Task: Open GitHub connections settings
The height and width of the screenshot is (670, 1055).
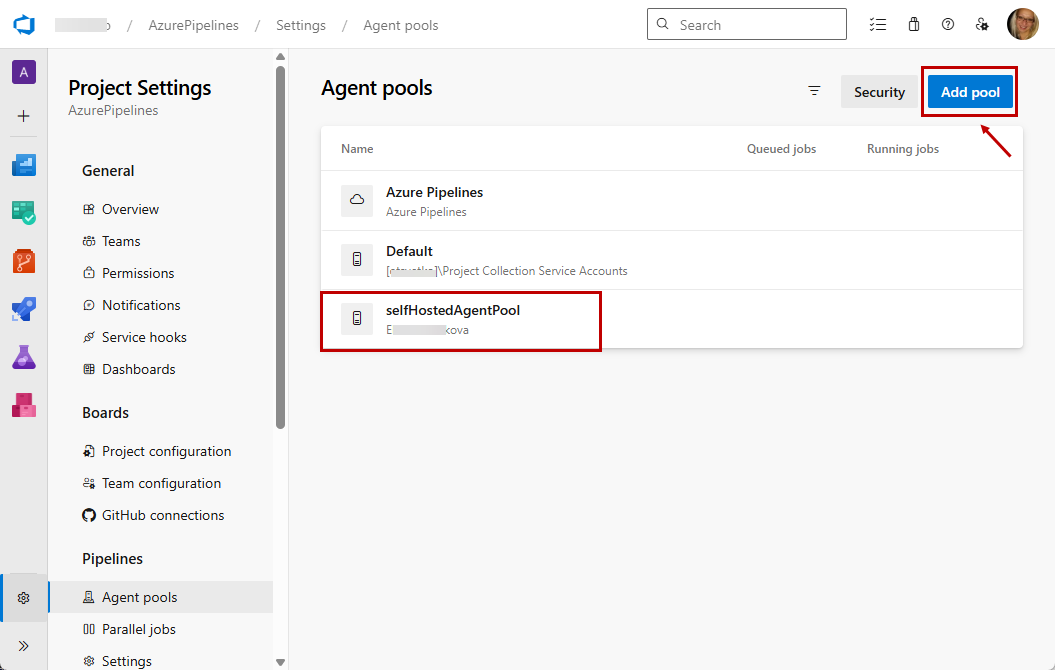Action: coord(161,515)
